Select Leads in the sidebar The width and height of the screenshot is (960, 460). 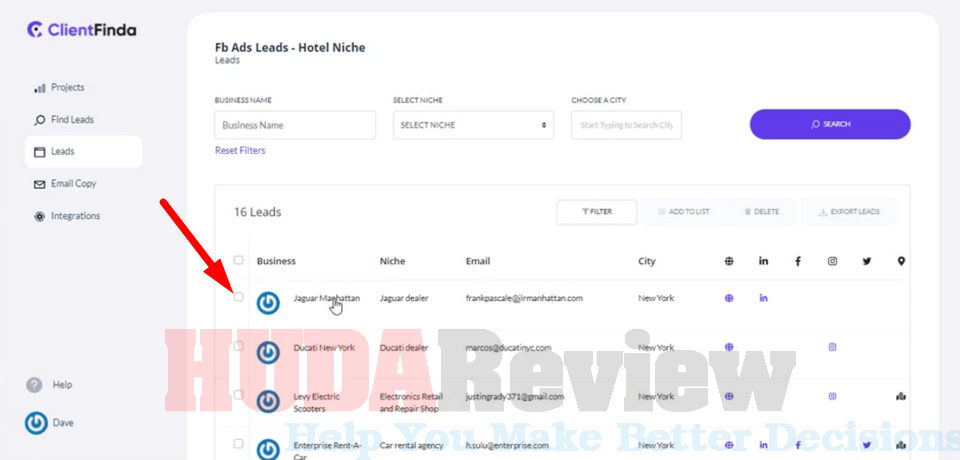tap(83, 151)
